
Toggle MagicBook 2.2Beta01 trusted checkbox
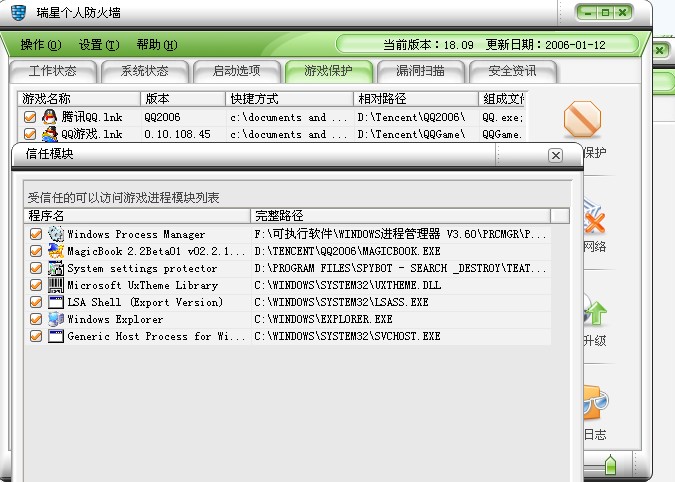click(36, 251)
